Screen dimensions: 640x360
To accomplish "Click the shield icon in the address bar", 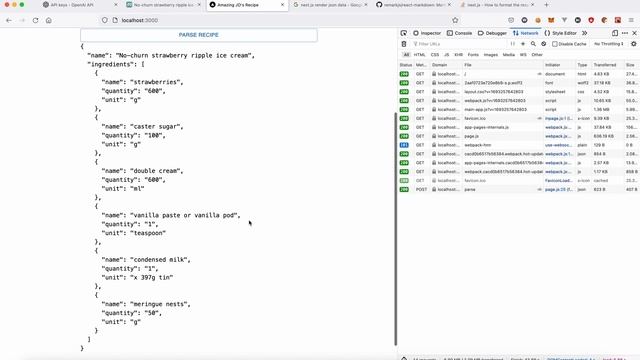I will coord(105,20).
